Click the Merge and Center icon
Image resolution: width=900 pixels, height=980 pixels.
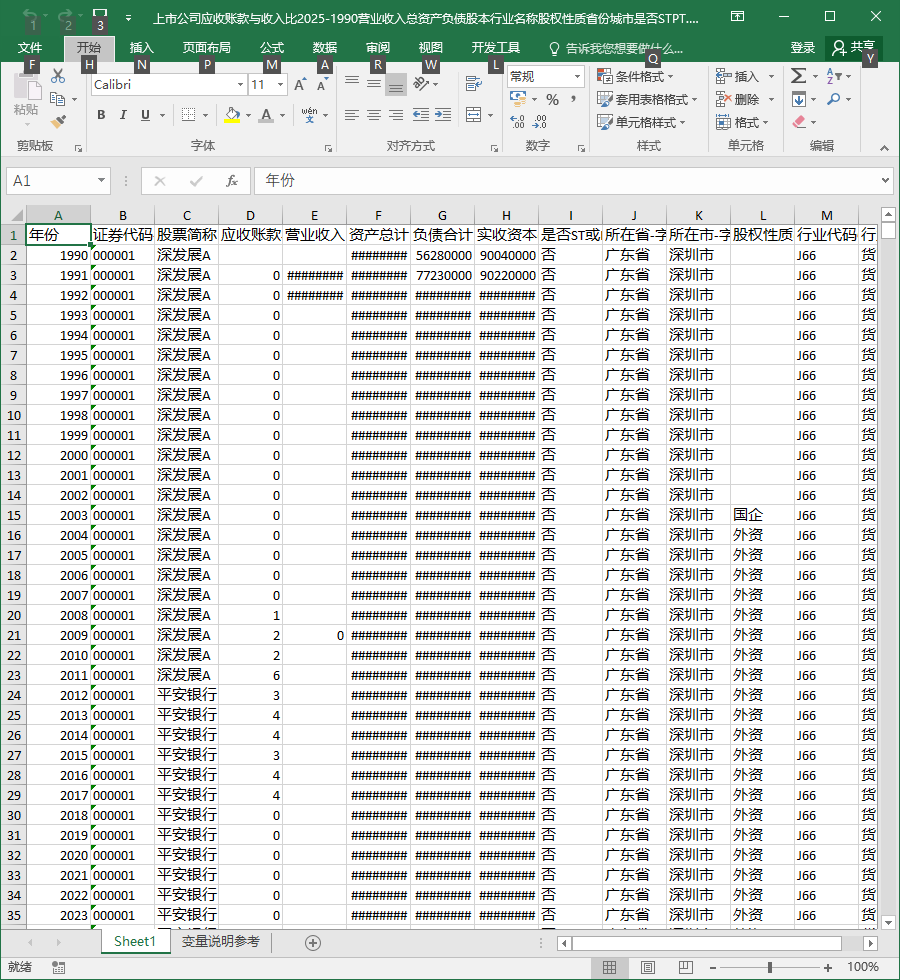click(474, 115)
